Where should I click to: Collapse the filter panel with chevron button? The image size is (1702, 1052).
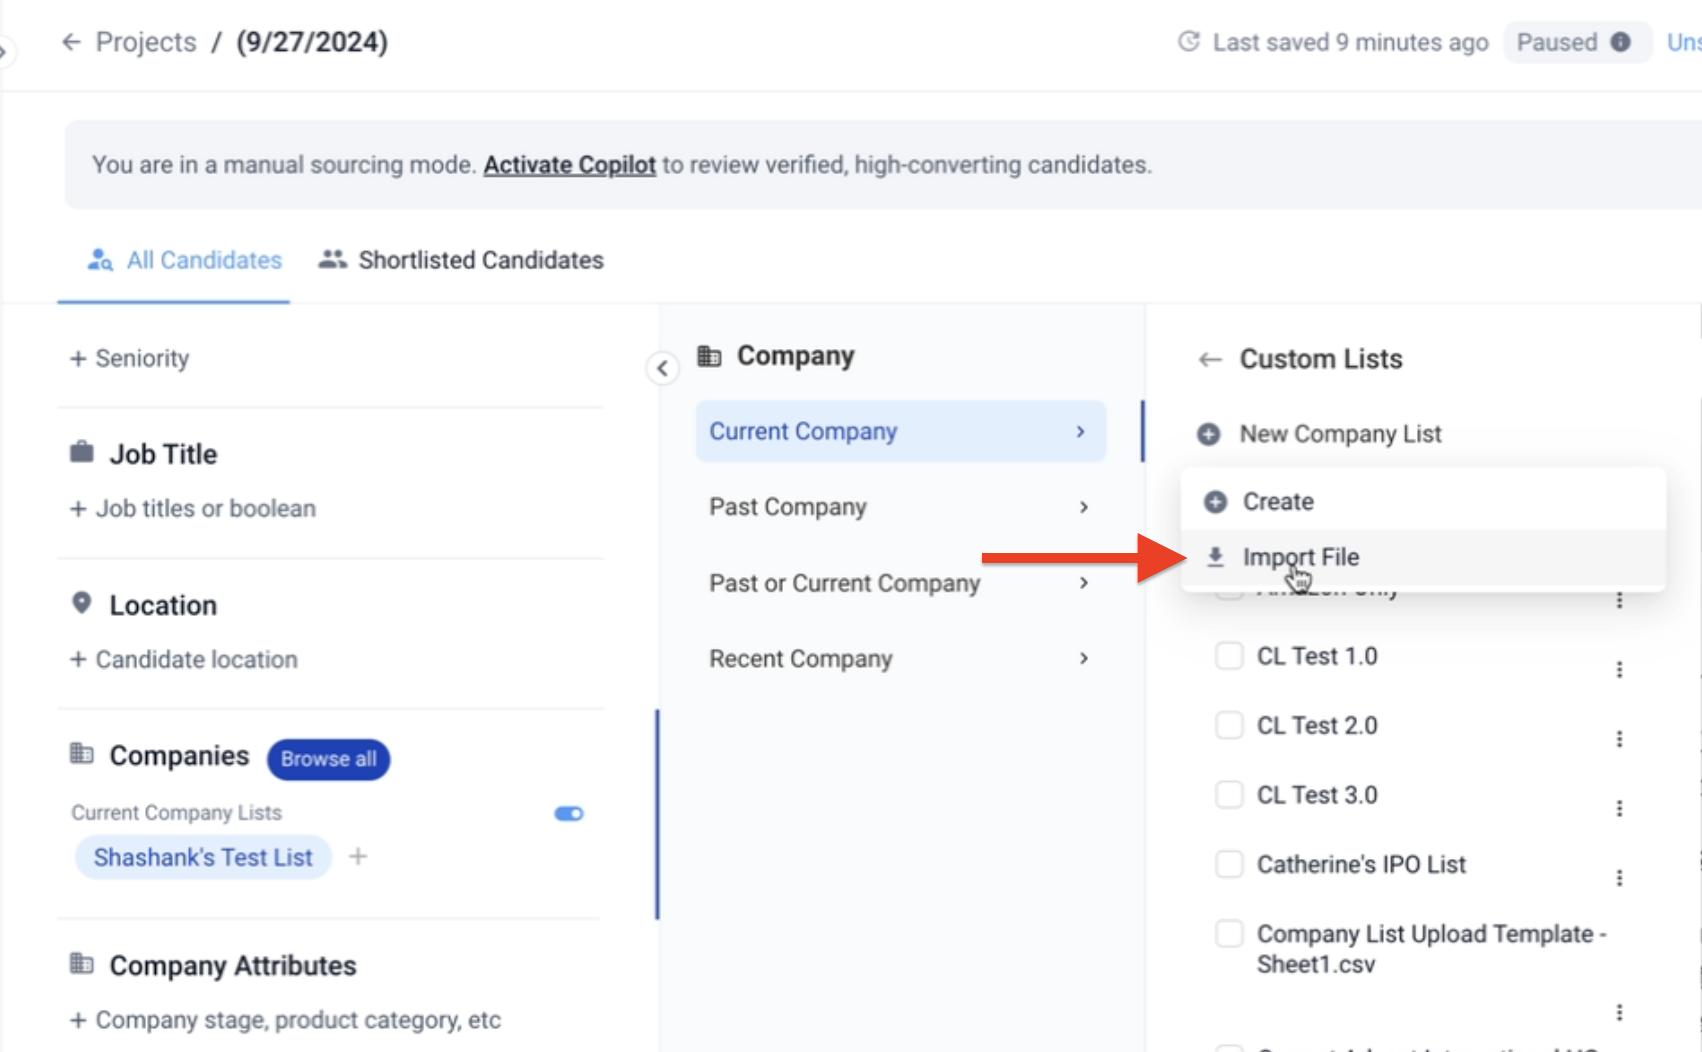662,369
